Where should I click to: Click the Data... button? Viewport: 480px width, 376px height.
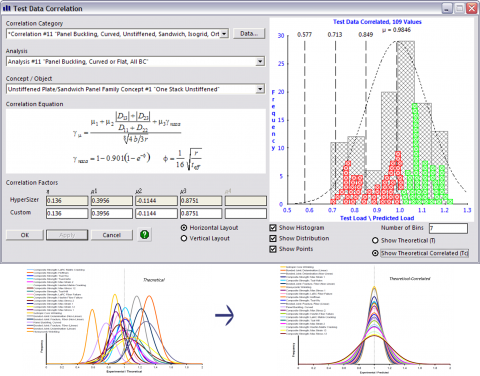249,33
